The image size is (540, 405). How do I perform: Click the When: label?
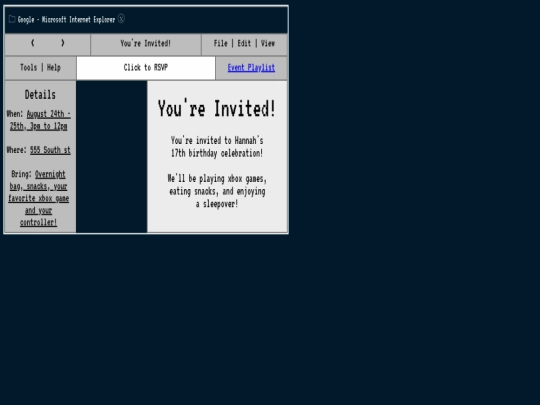(x=15, y=114)
